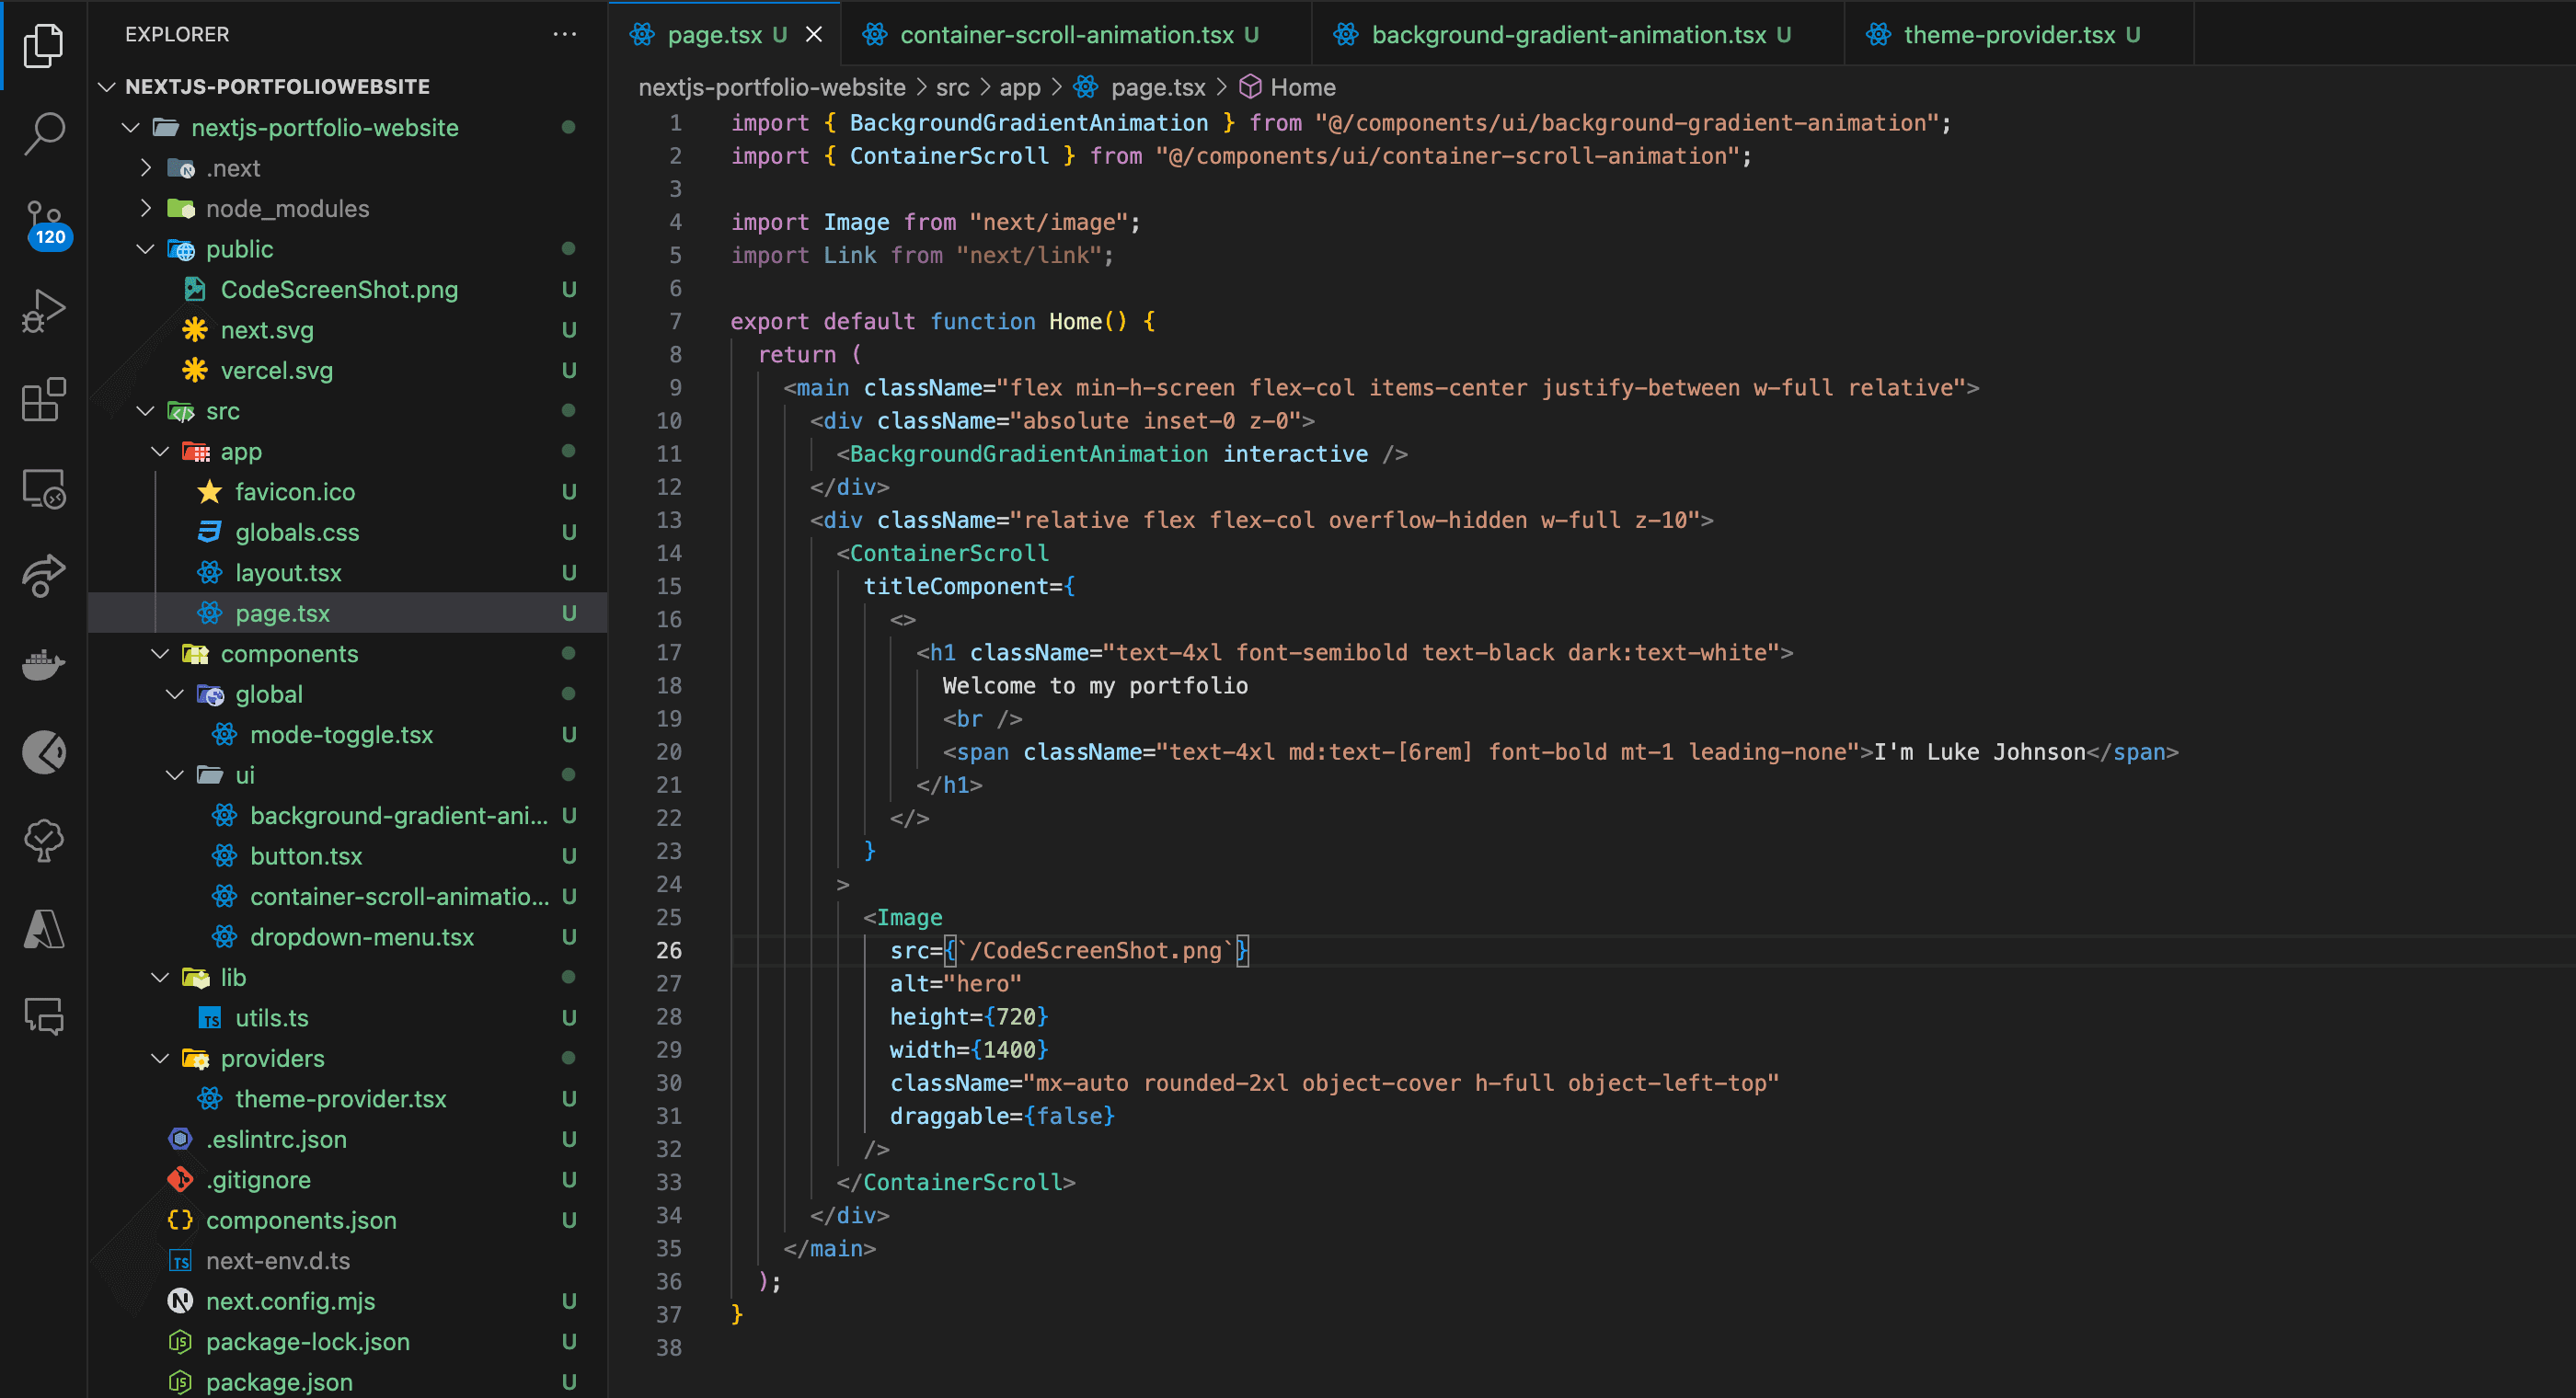The image size is (2576, 1398).
Task: Open the Search view icon
Action: pyautogui.click(x=43, y=133)
